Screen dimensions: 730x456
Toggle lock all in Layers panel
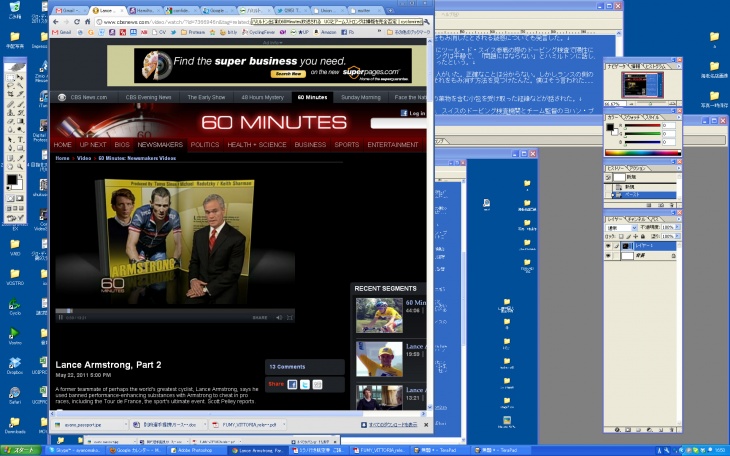point(643,236)
